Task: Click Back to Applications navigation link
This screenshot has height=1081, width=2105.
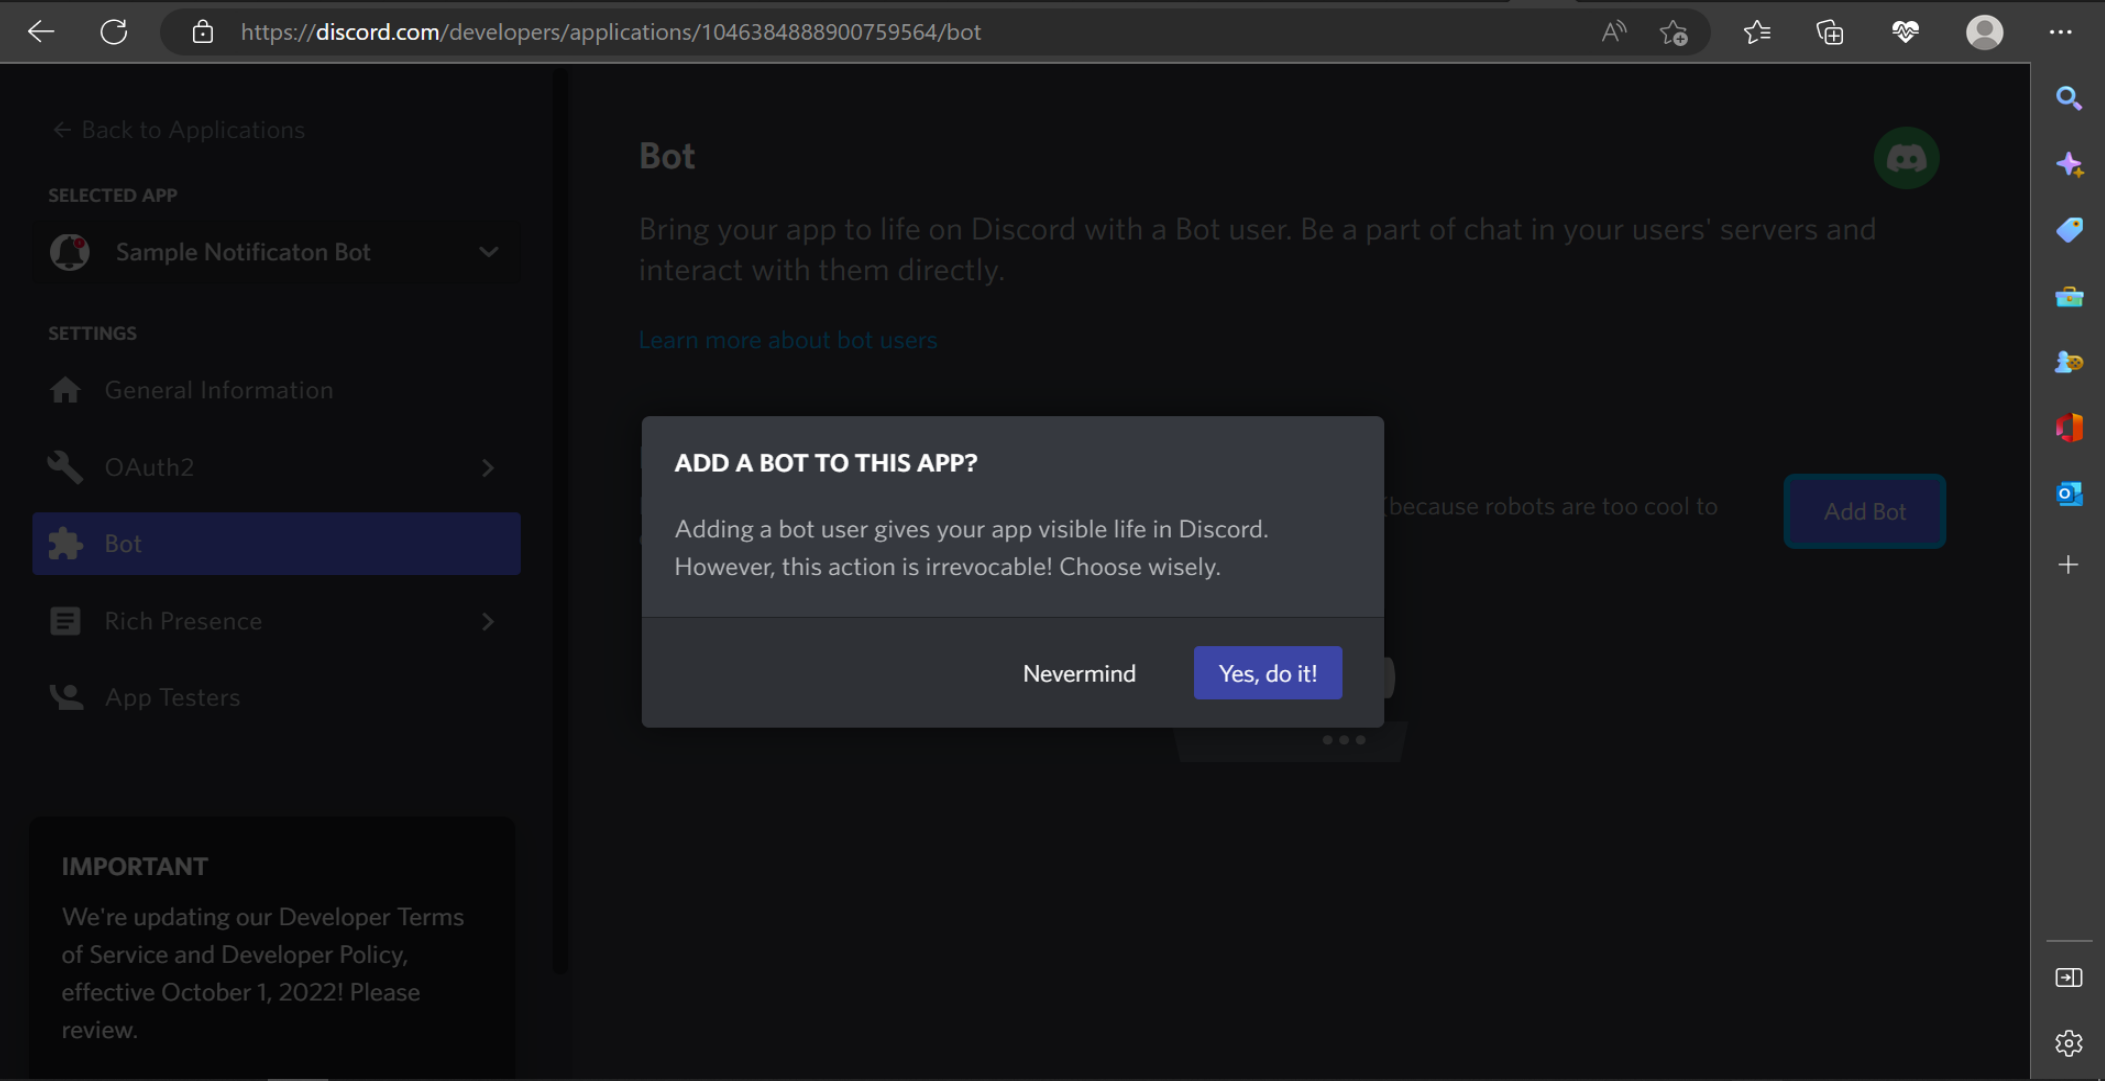Action: [x=178, y=128]
